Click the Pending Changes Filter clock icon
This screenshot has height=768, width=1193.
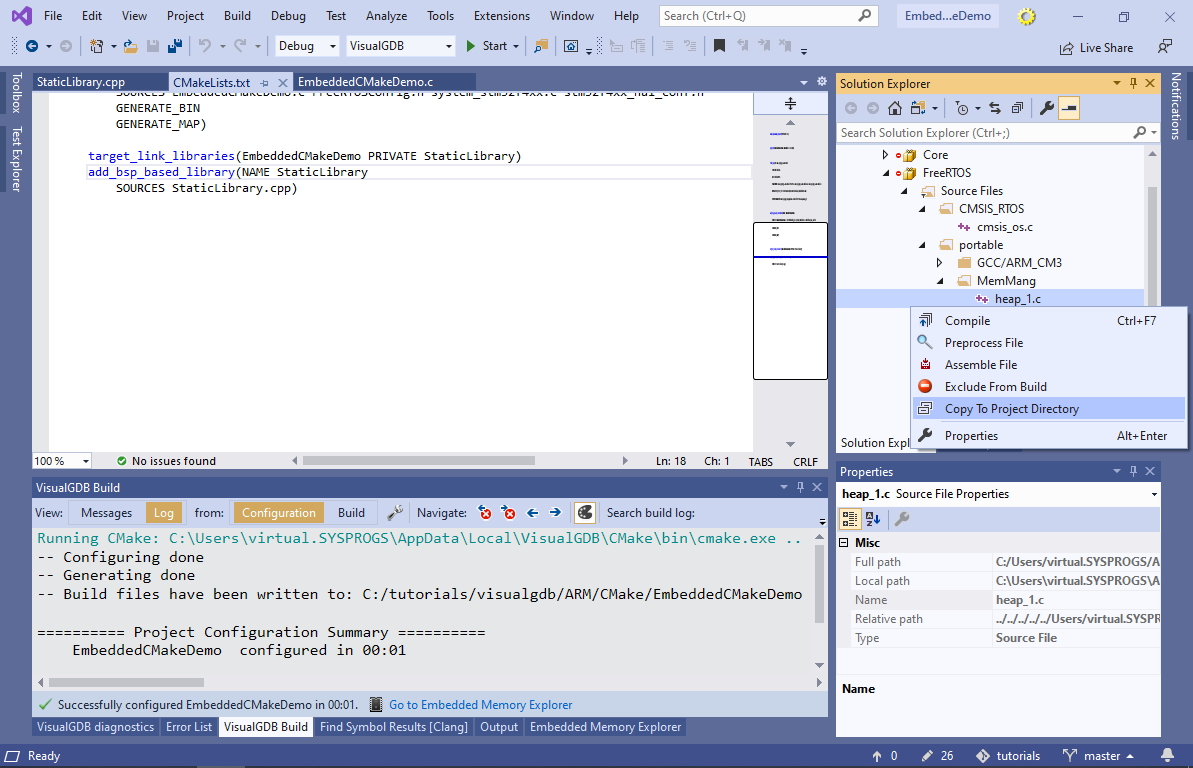click(x=962, y=108)
